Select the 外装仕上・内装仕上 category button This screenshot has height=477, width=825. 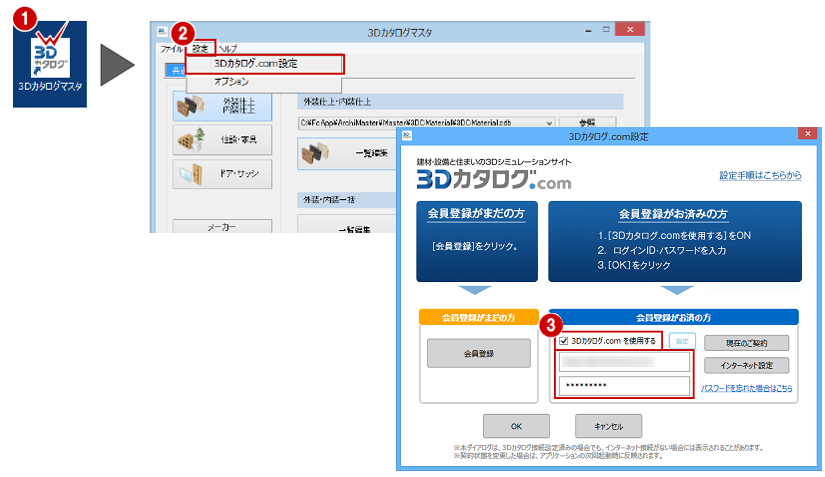pos(222,106)
